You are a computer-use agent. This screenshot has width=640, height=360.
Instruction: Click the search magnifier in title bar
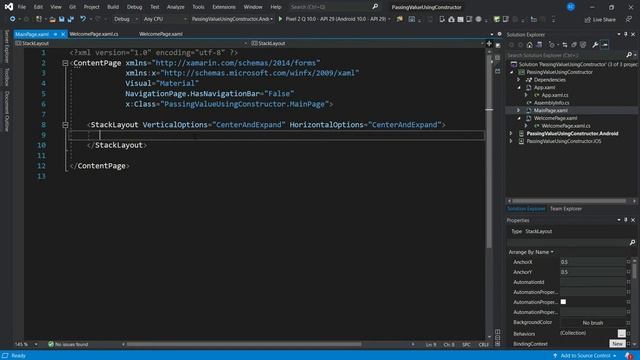375,7
